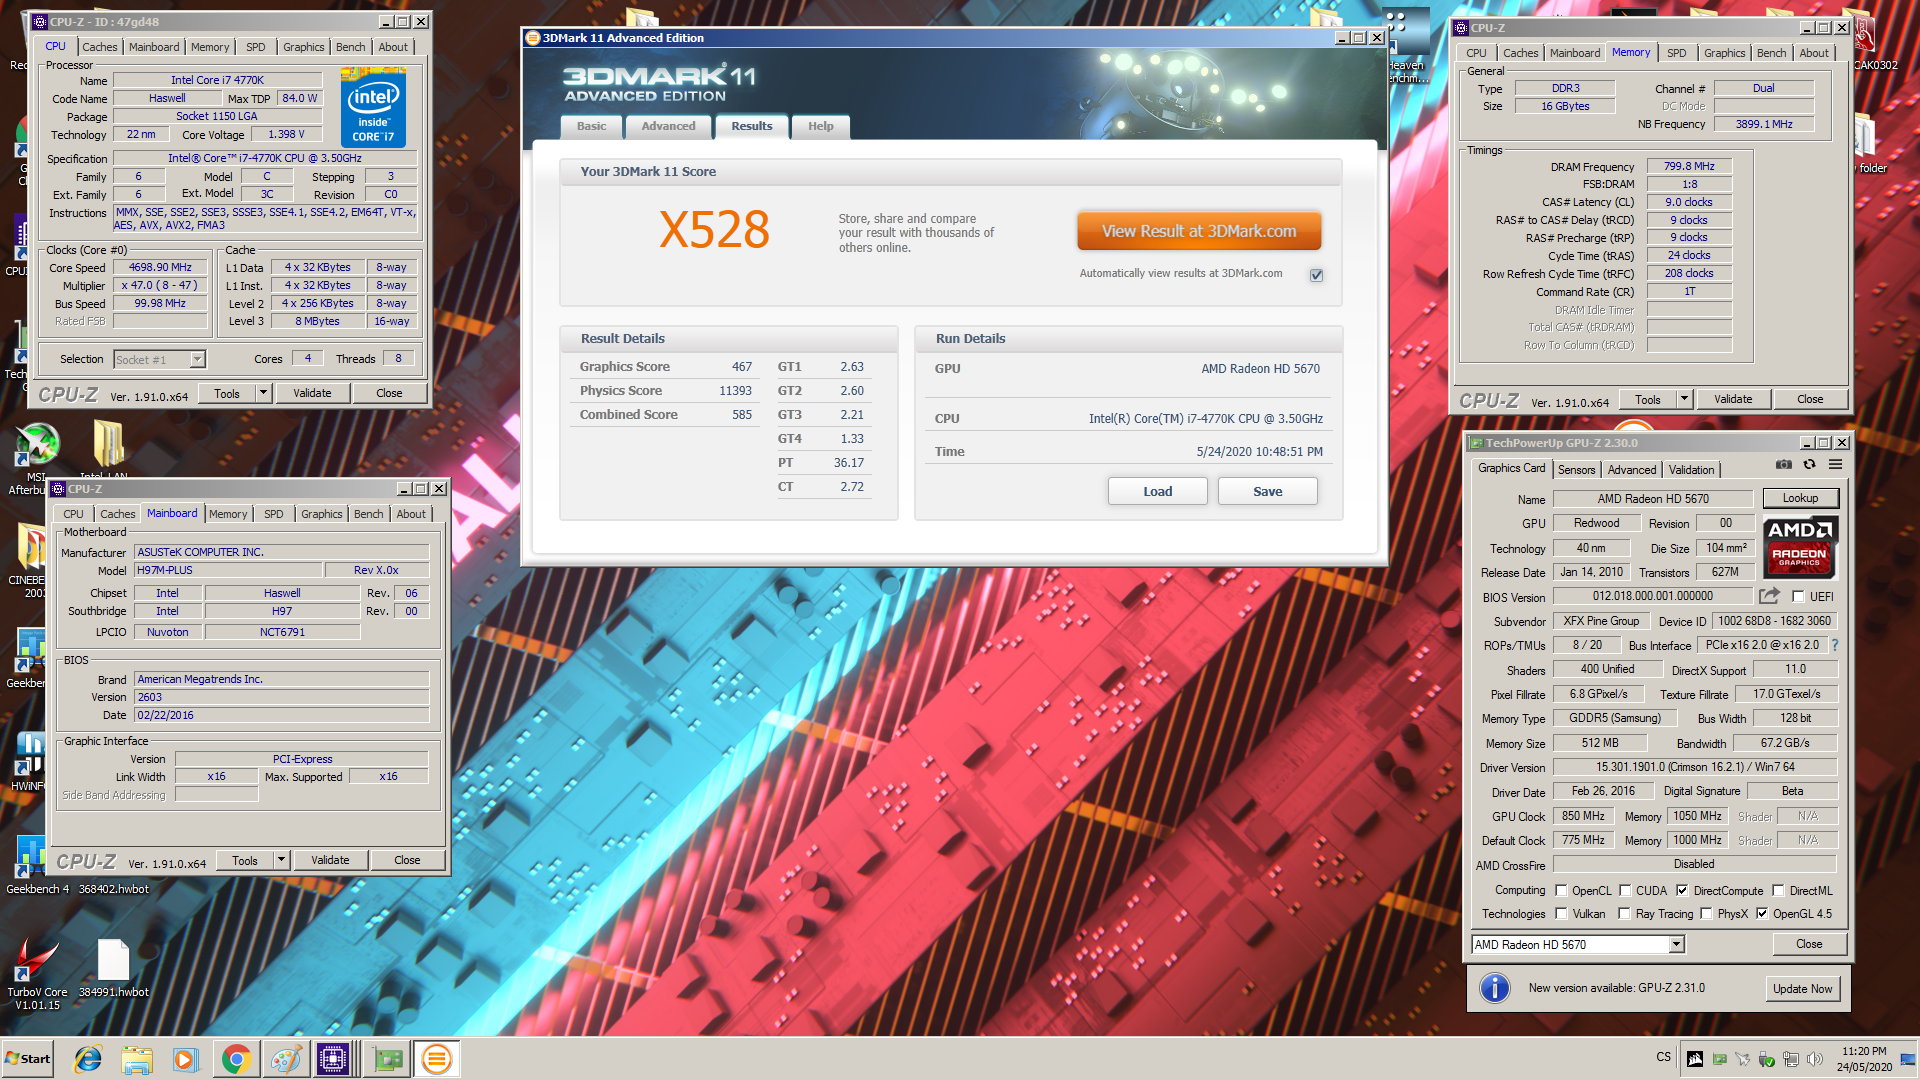Click the safely remove hardware tray icon

[1767, 1059]
